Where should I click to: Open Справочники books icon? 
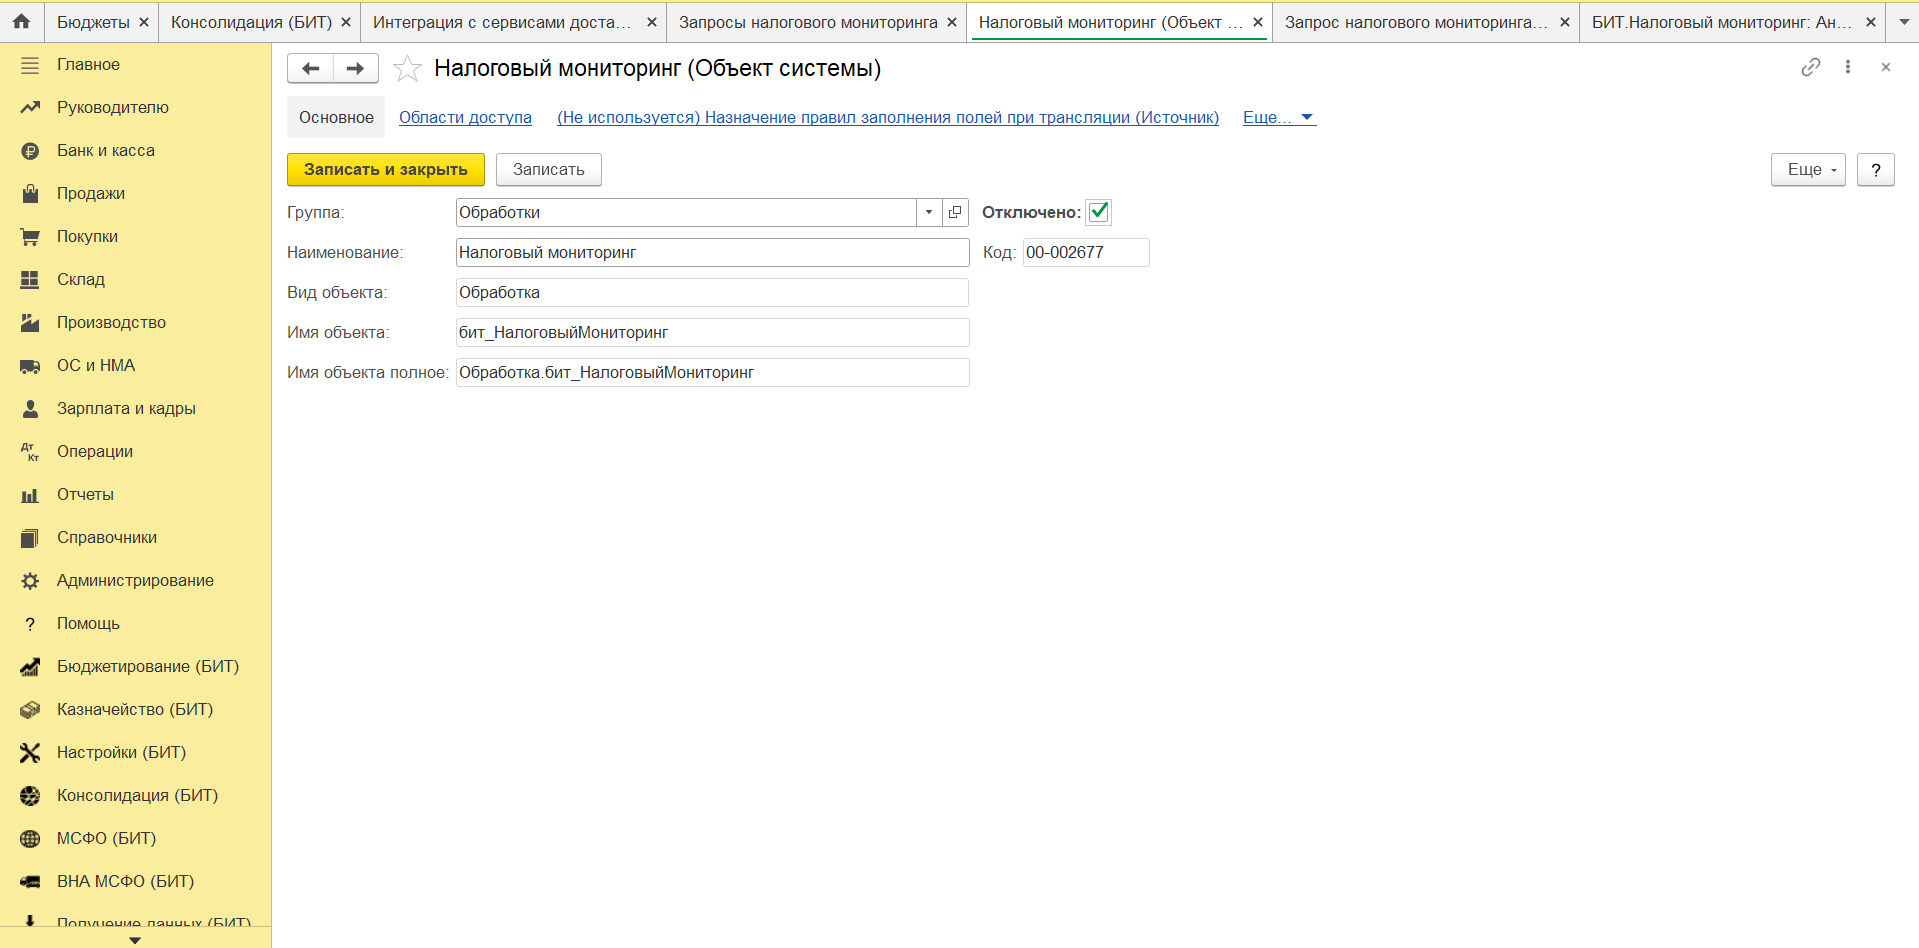(30, 538)
